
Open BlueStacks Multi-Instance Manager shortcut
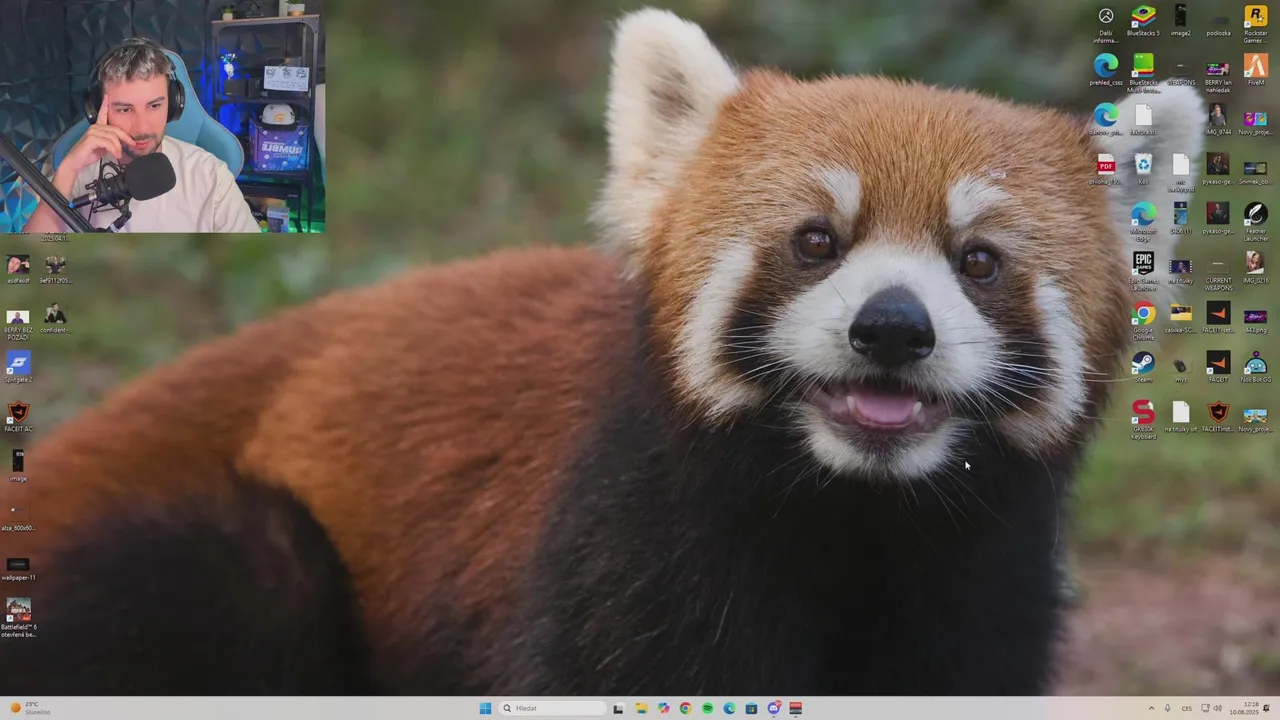point(1143,72)
